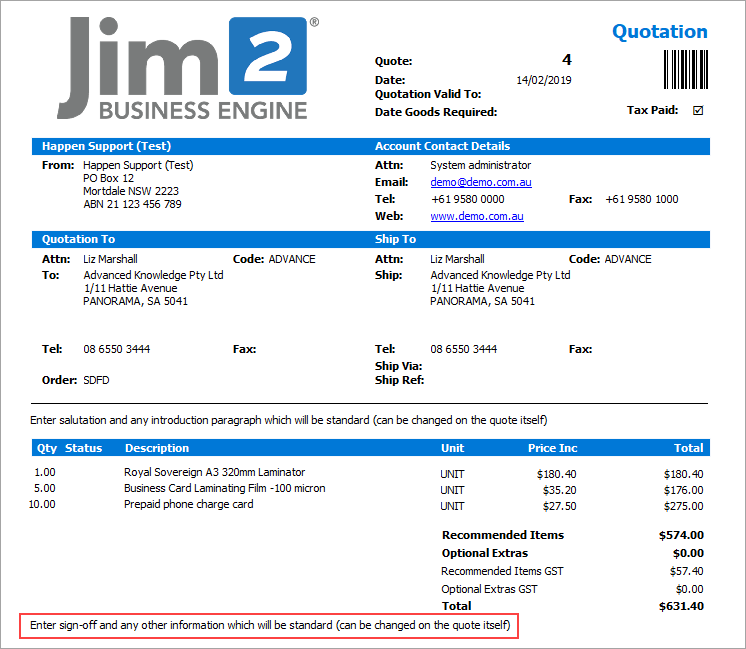Select the Recommended Items amount $574.00

pyautogui.click(x=681, y=535)
